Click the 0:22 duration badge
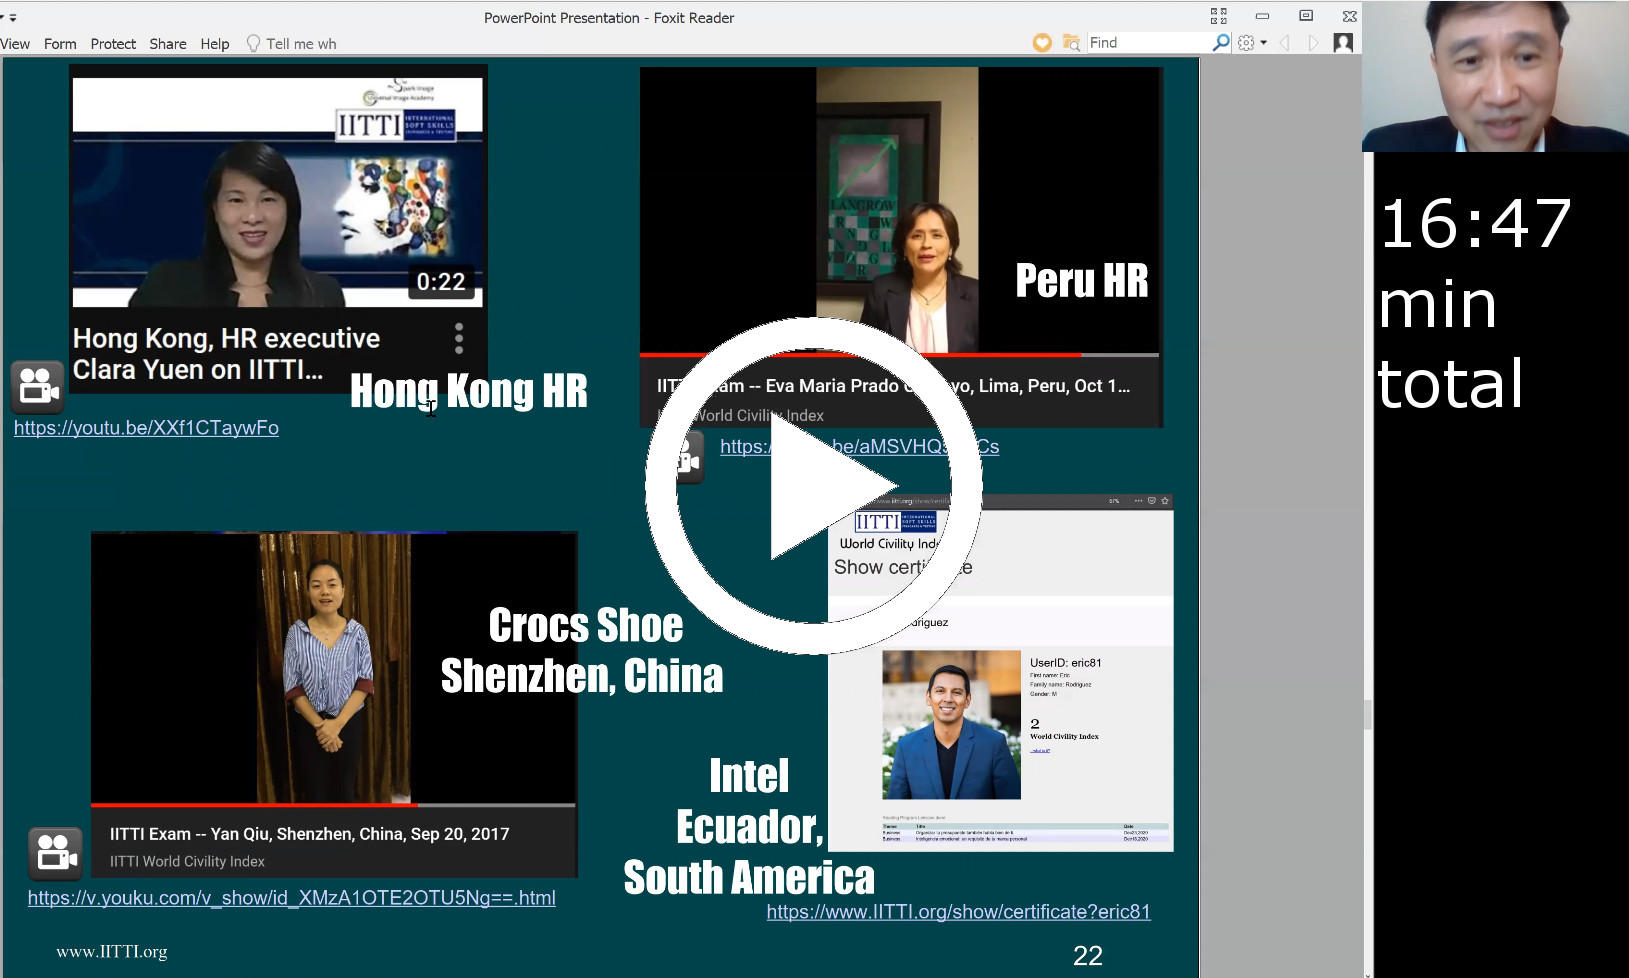This screenshot has width=1629, height=978. pos(441,282)
